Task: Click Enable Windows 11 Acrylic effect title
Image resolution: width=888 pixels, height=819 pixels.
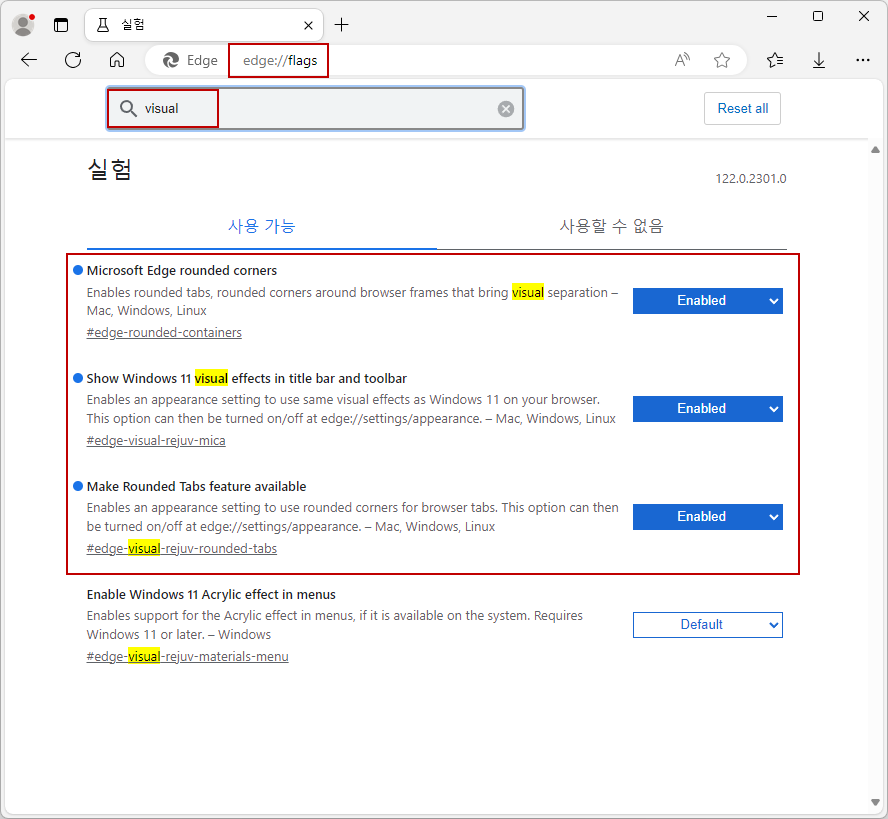Action: [x=211, y=595]
